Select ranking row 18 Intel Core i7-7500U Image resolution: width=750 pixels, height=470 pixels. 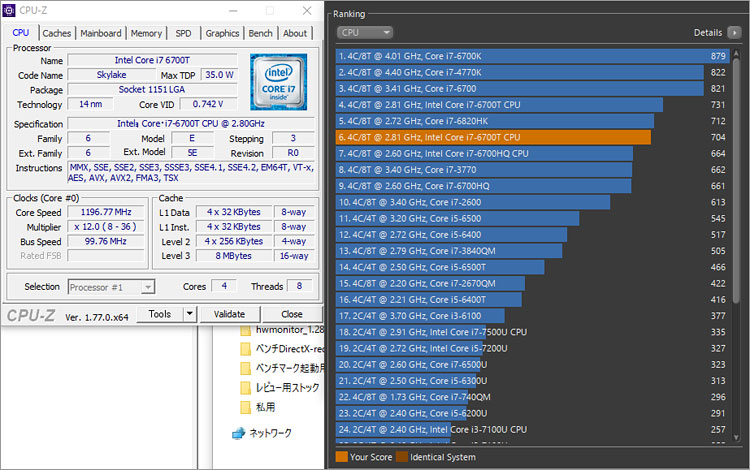tap(532, 332)
